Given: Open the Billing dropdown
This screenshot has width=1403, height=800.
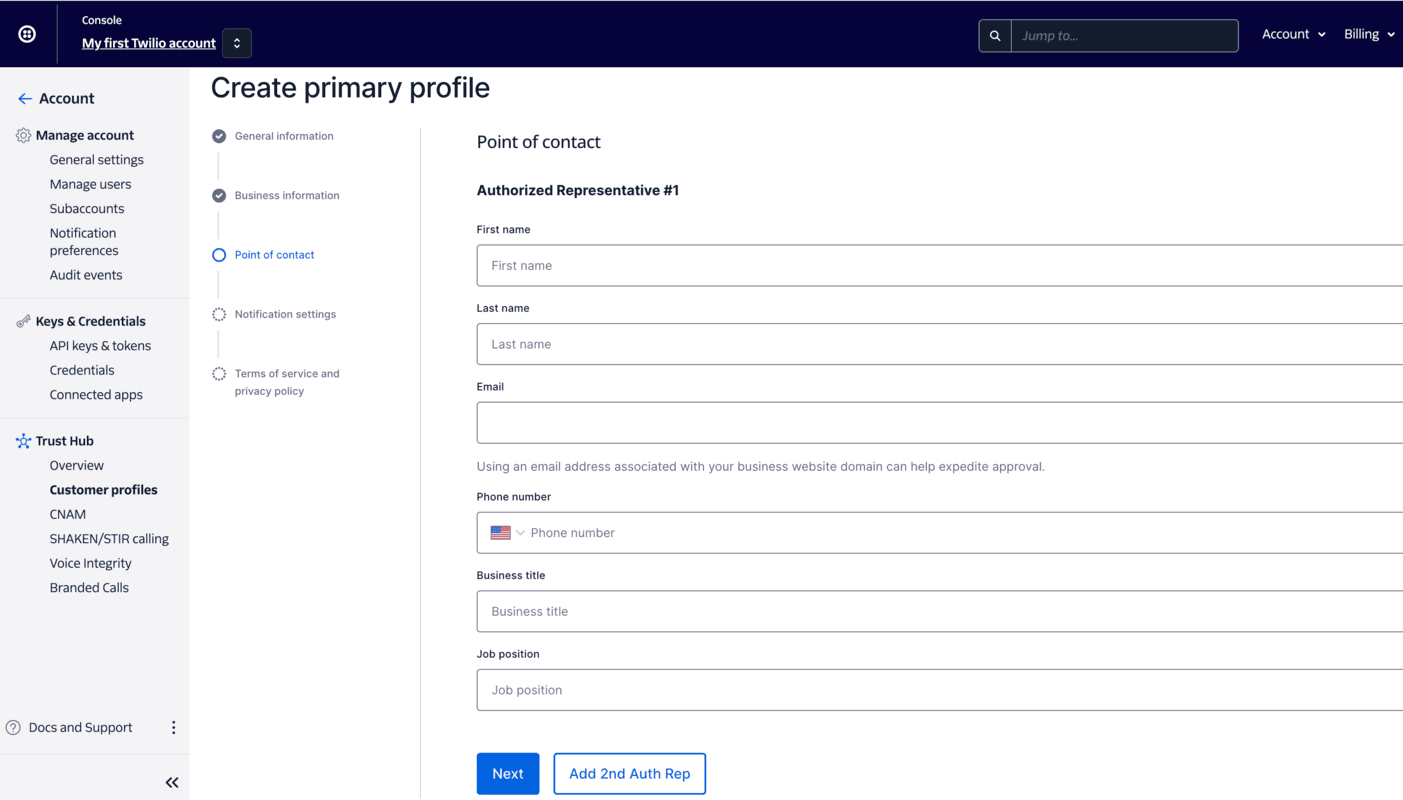Looking at the screenshot, I should 1368,33.
